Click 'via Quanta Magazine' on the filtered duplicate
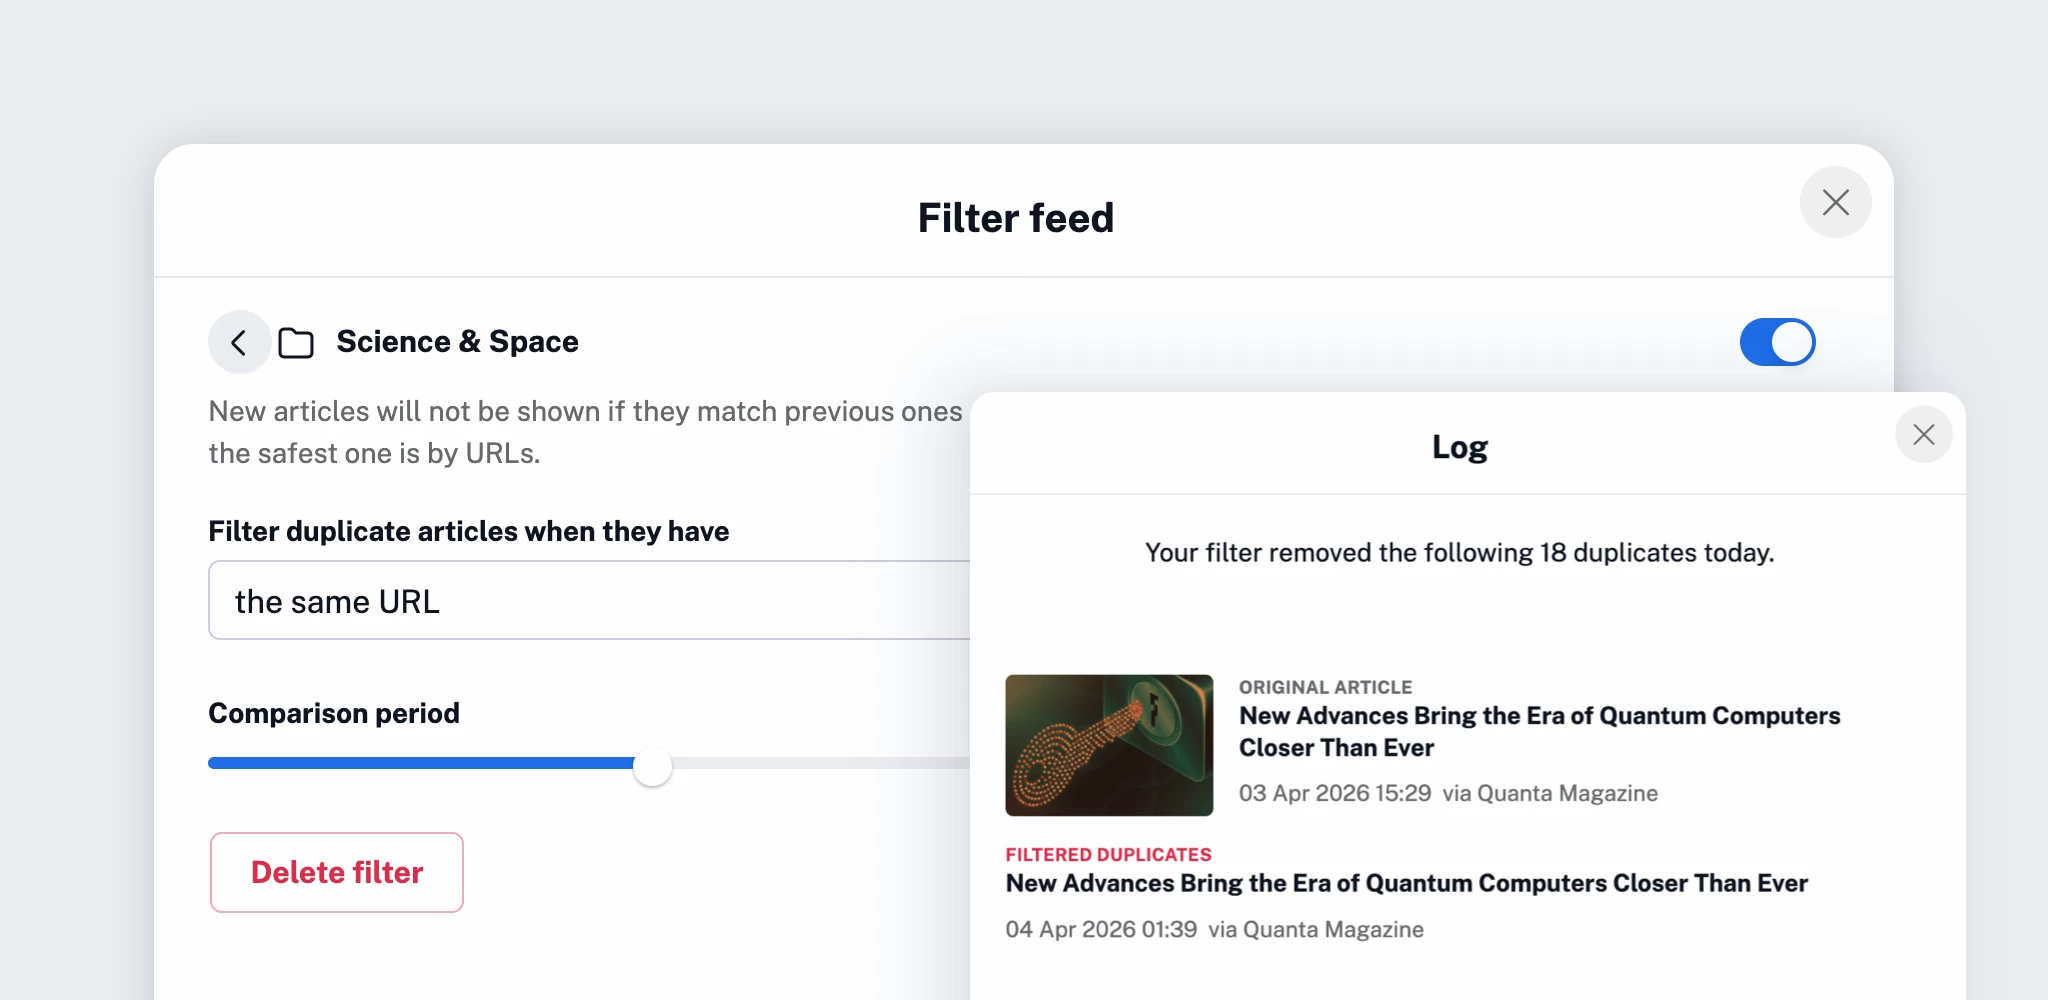Screen dimensions: 2048x1000 coord(1315,929)
